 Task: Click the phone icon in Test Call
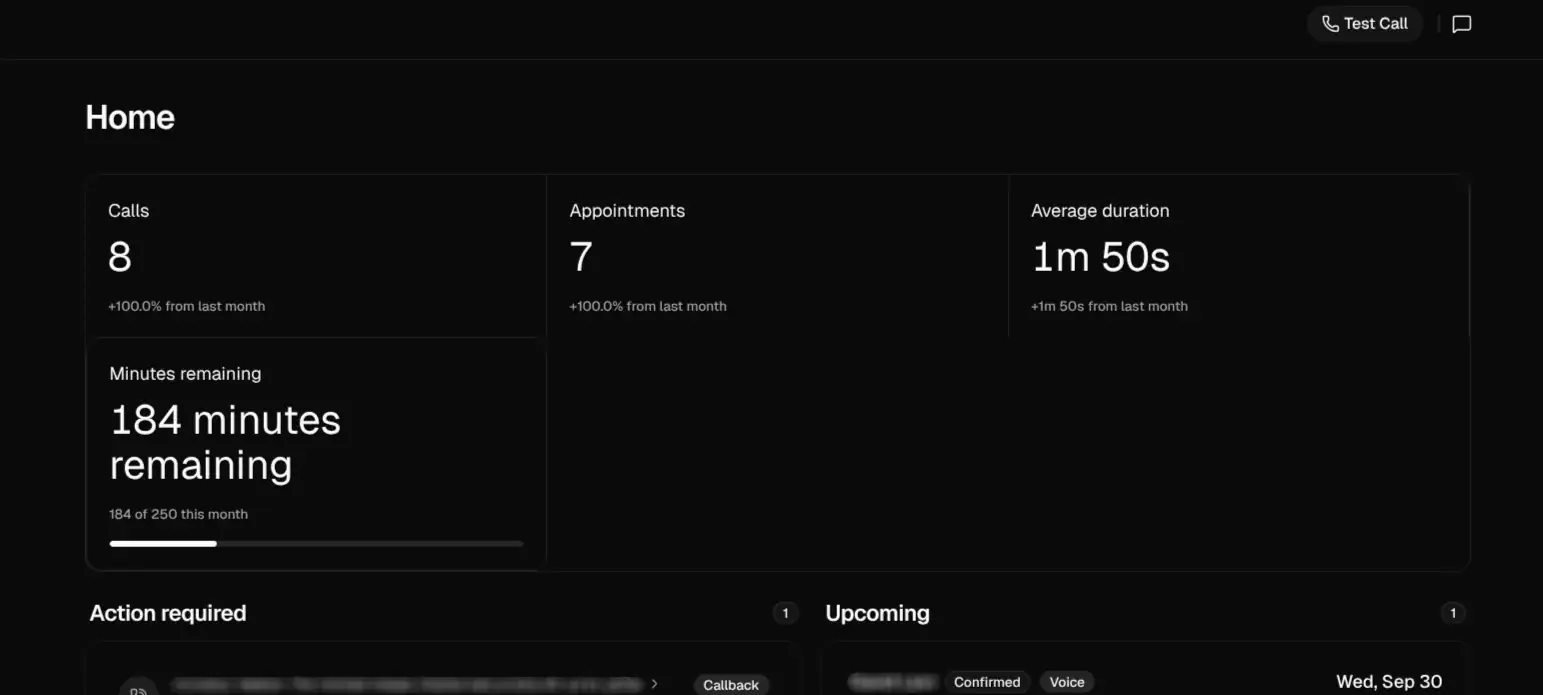[x=1330, y=24]
